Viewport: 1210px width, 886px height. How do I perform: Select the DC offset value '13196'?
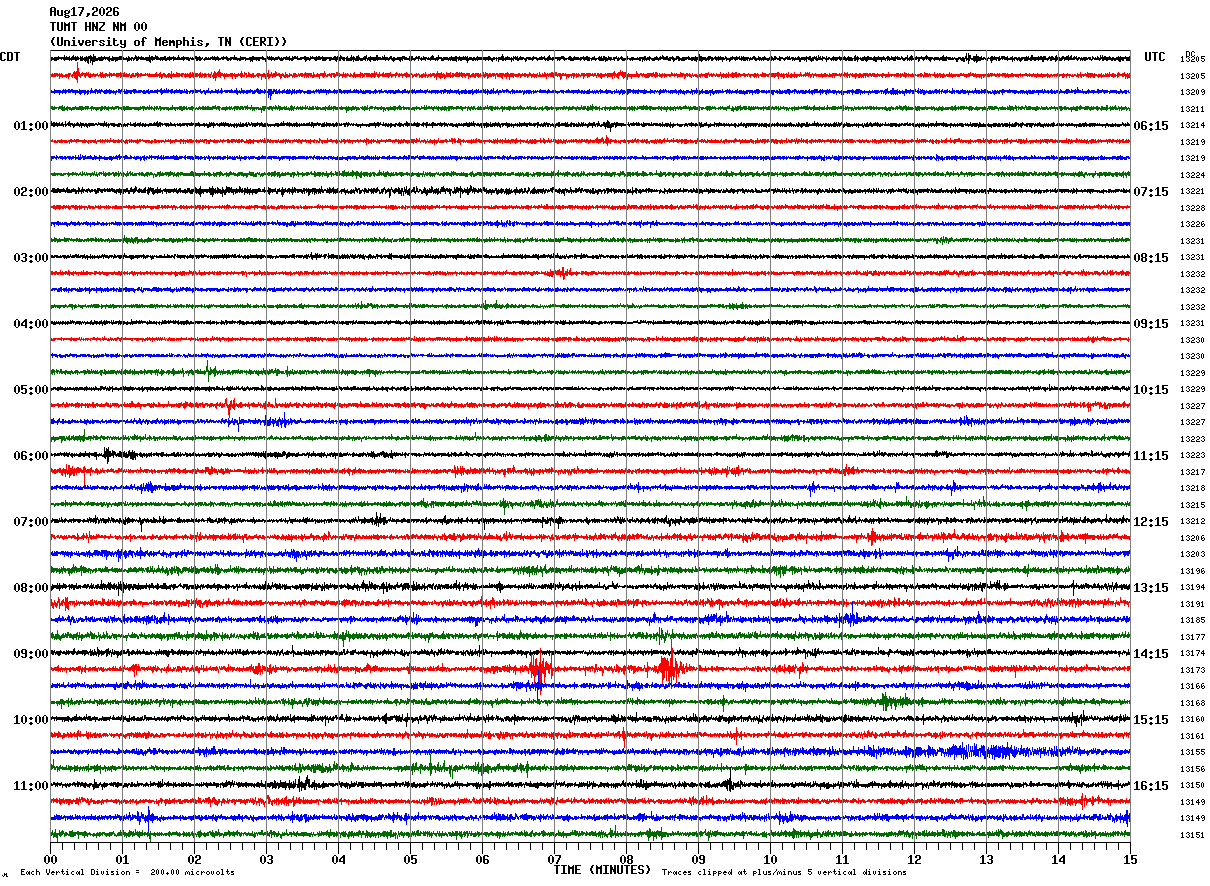coord(1192,571)
